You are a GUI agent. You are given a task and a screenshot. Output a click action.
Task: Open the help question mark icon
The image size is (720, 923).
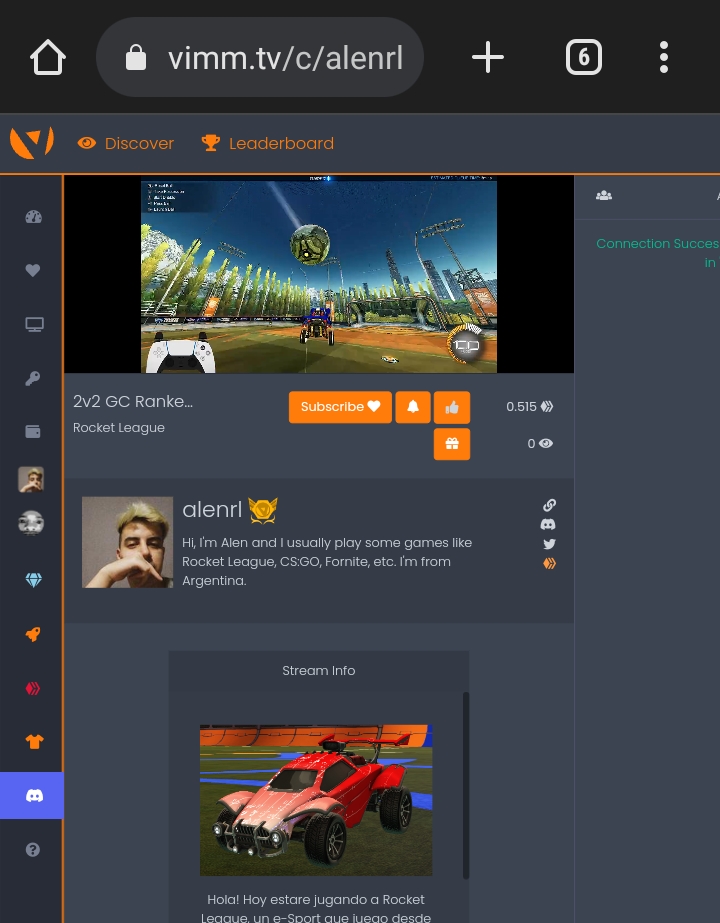point(33,849)
